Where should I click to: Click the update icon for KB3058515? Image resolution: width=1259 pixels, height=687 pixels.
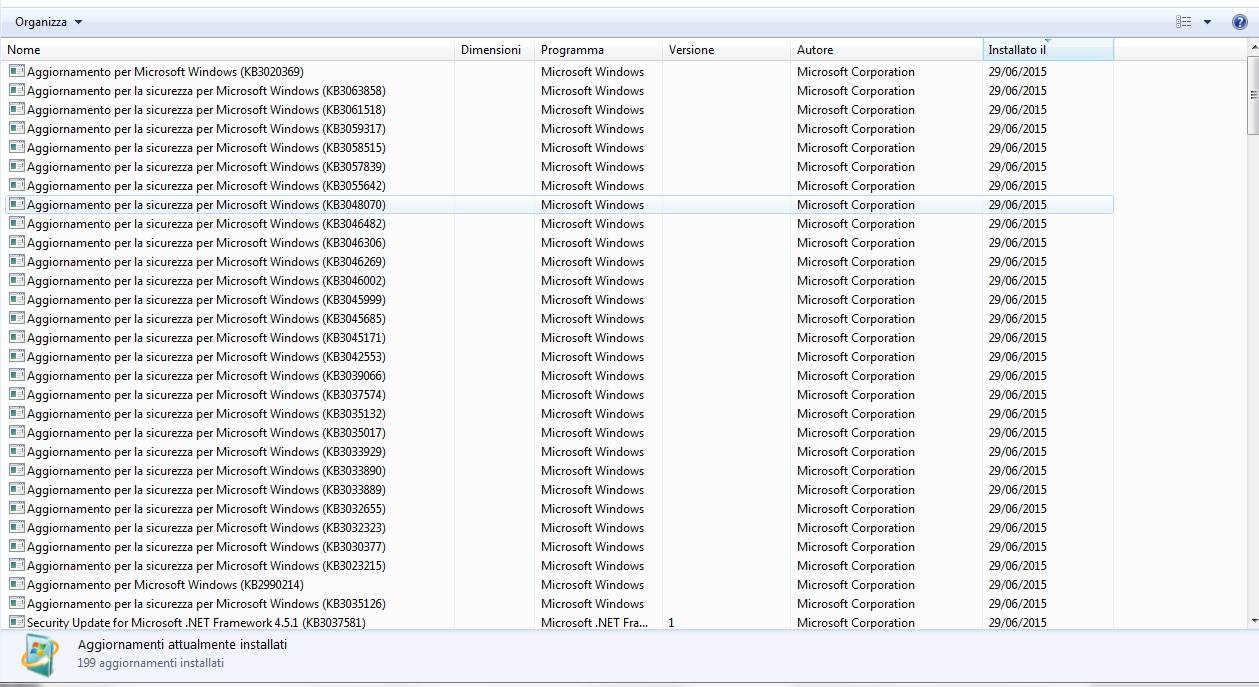[x=16, y=147]
